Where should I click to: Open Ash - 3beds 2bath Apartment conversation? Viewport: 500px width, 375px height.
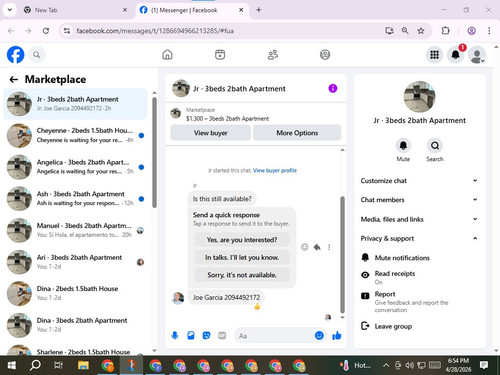(x=76, y=198)
